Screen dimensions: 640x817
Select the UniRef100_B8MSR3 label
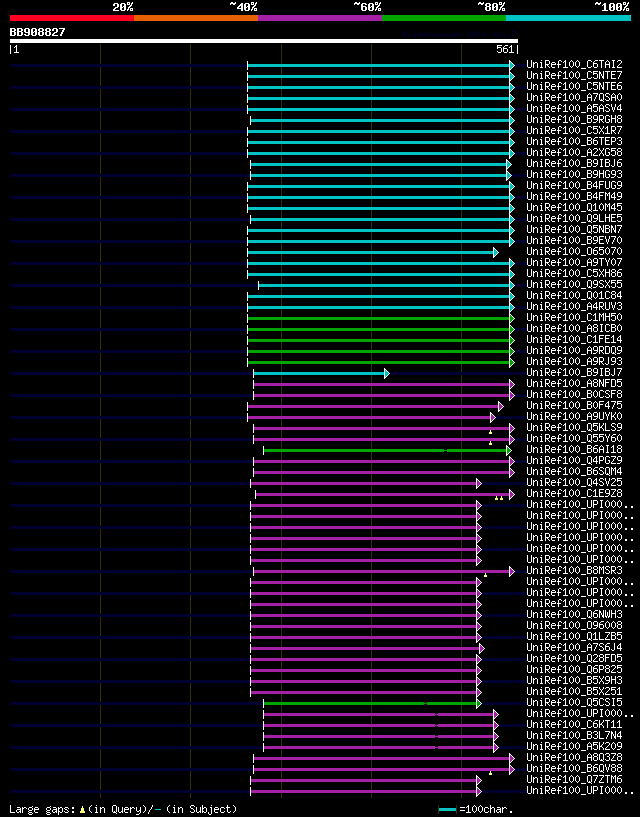[574, 570]
